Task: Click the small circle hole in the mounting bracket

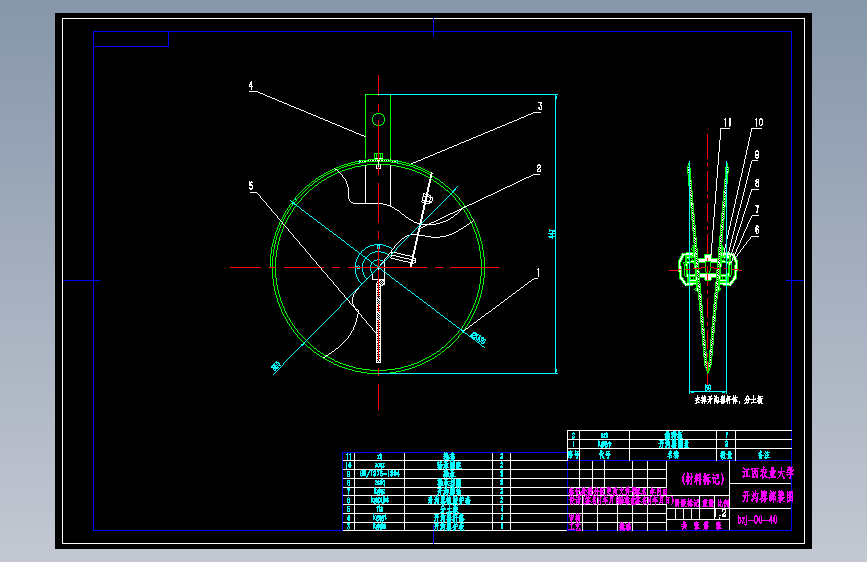Action: (x=378, y=119)
